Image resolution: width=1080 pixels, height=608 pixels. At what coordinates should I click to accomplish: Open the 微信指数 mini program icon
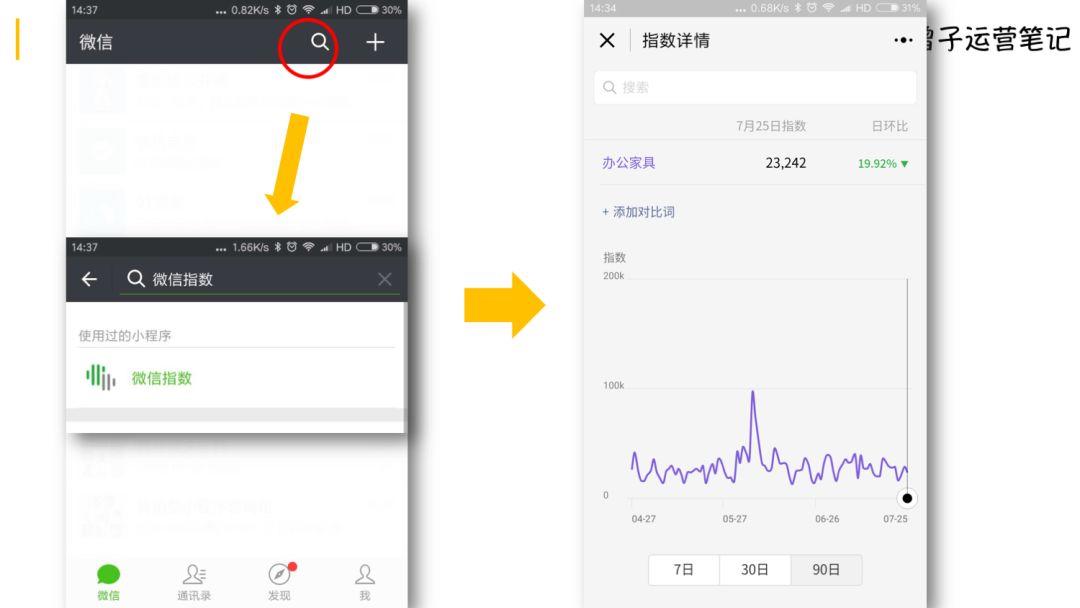point(101,377)
